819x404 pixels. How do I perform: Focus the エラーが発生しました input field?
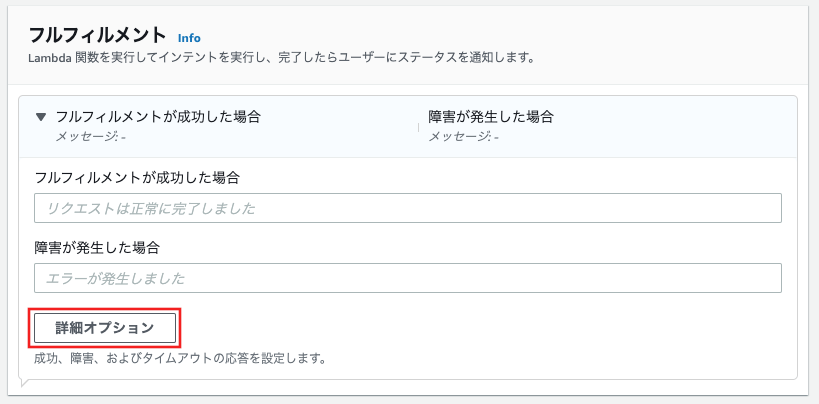[407, 278]
